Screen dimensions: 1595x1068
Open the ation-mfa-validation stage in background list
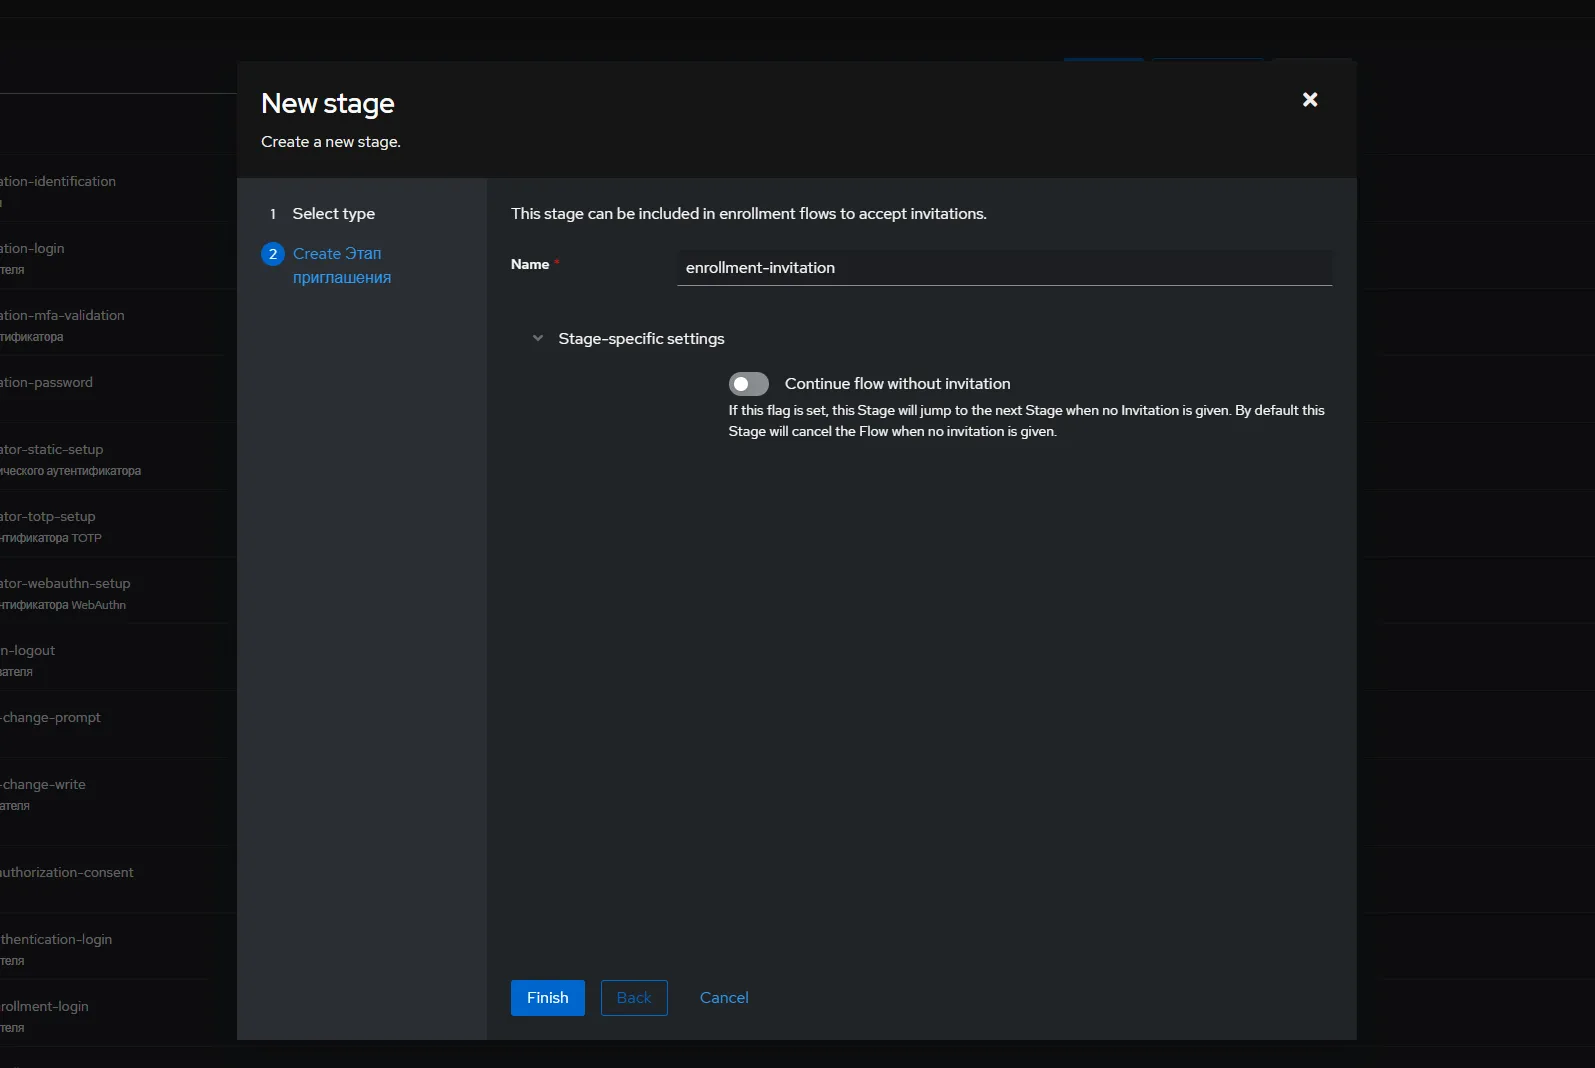point(63,316)
